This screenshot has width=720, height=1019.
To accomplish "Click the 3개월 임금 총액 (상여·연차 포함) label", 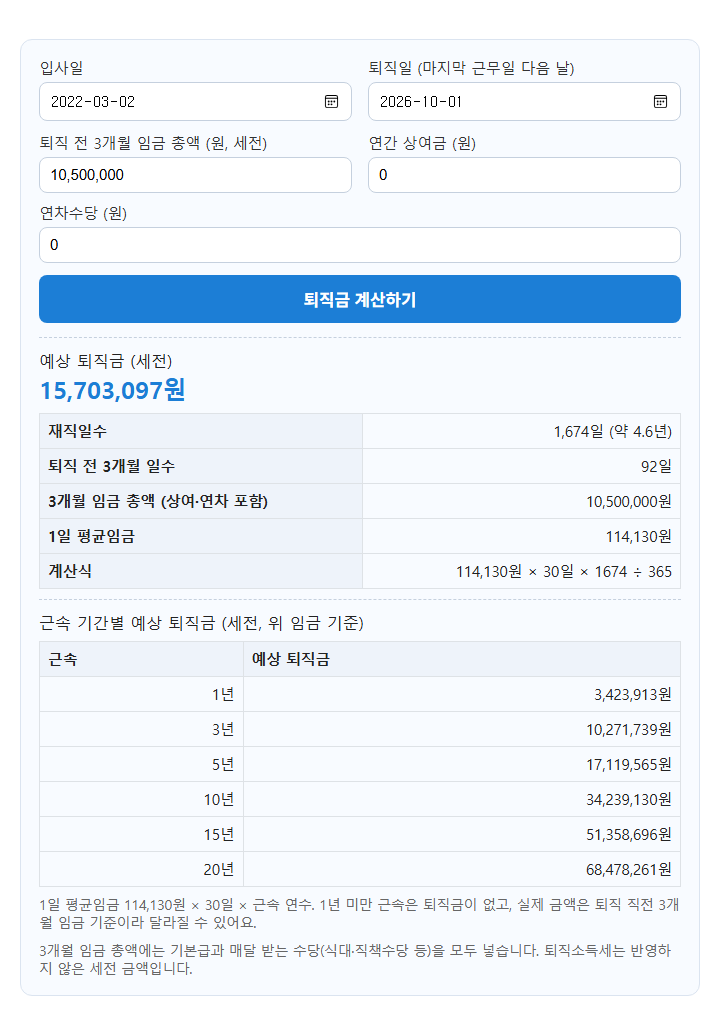I will click(x=158, y=501).
